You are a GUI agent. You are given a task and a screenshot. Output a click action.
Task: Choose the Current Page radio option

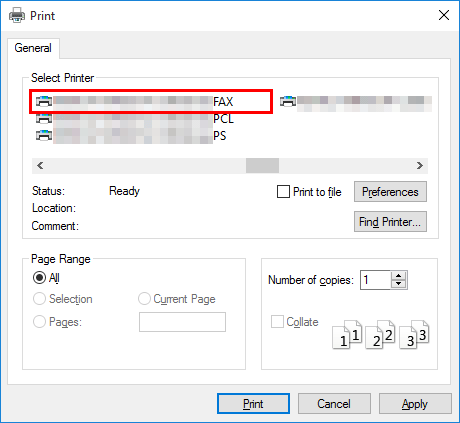pyautogui.click(x=144, y=299)
